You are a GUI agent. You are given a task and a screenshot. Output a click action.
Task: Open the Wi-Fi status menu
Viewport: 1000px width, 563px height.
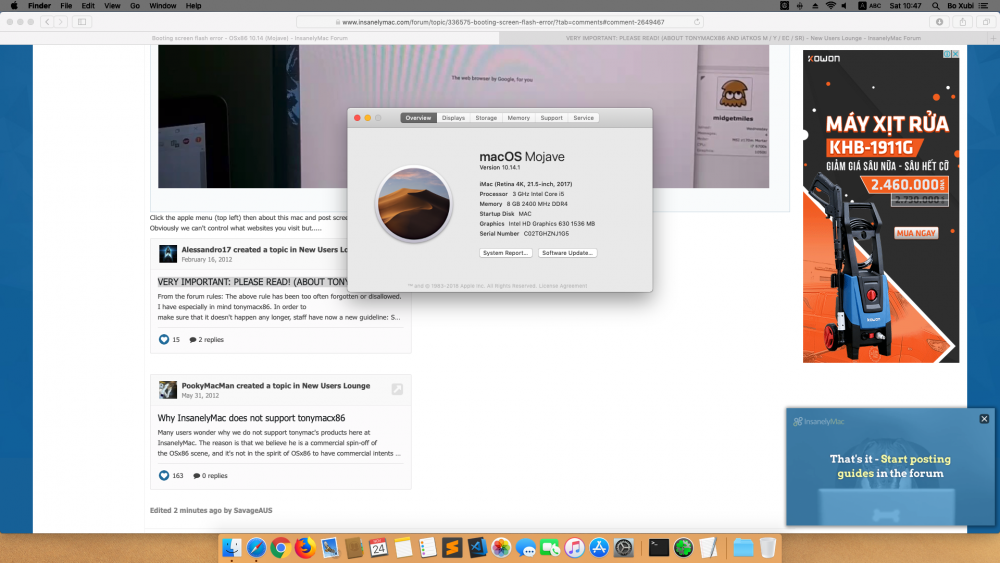pos(830,6)
